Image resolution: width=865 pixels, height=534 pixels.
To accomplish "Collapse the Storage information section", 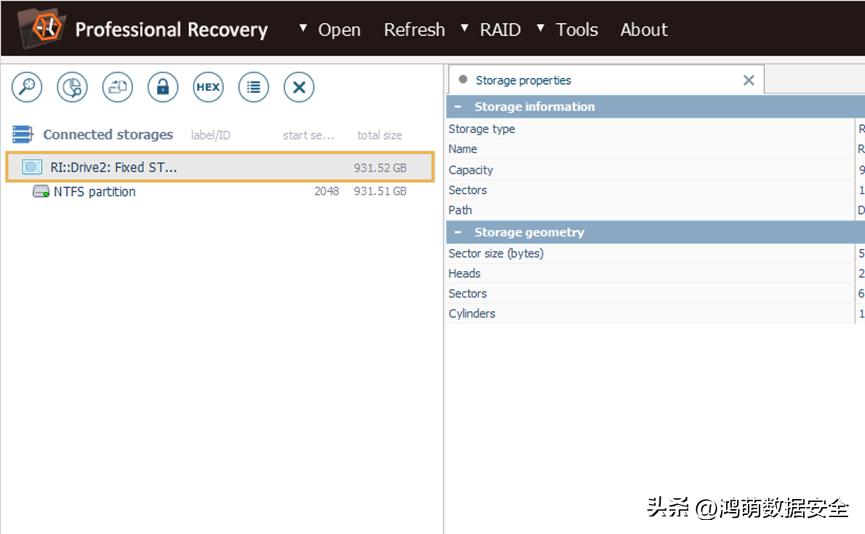I will coord(458,106).
